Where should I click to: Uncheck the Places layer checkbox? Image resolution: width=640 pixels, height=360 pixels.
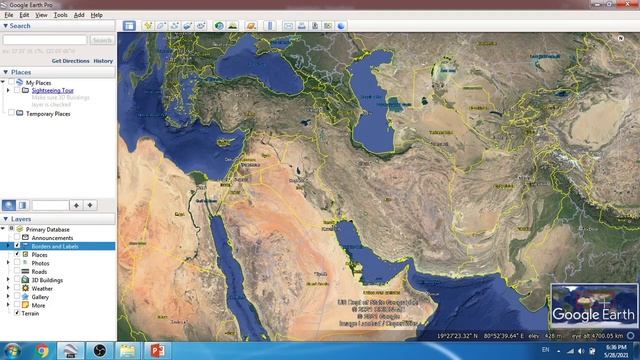click(17, 254)
